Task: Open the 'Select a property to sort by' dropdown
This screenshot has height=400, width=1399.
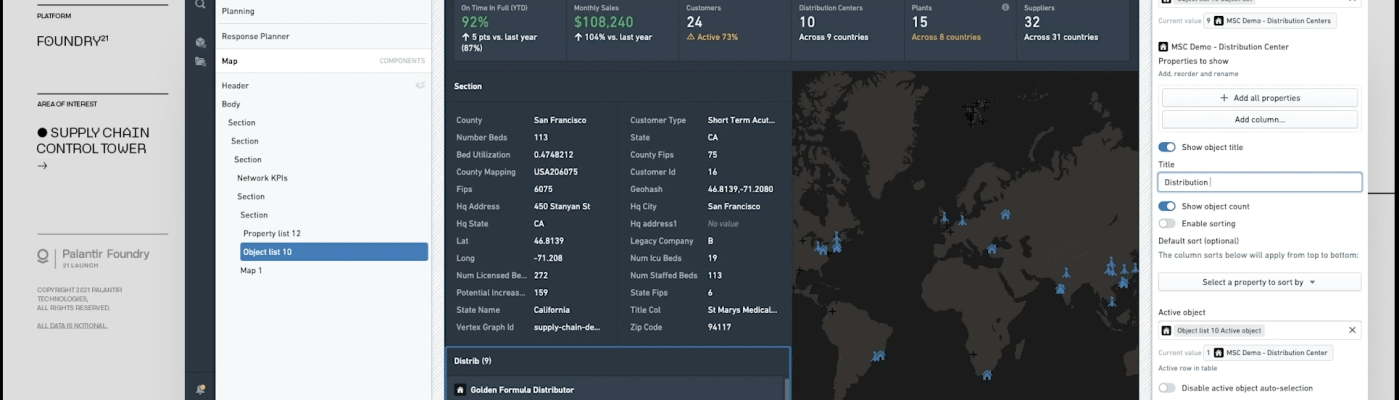Action: 1259,282
